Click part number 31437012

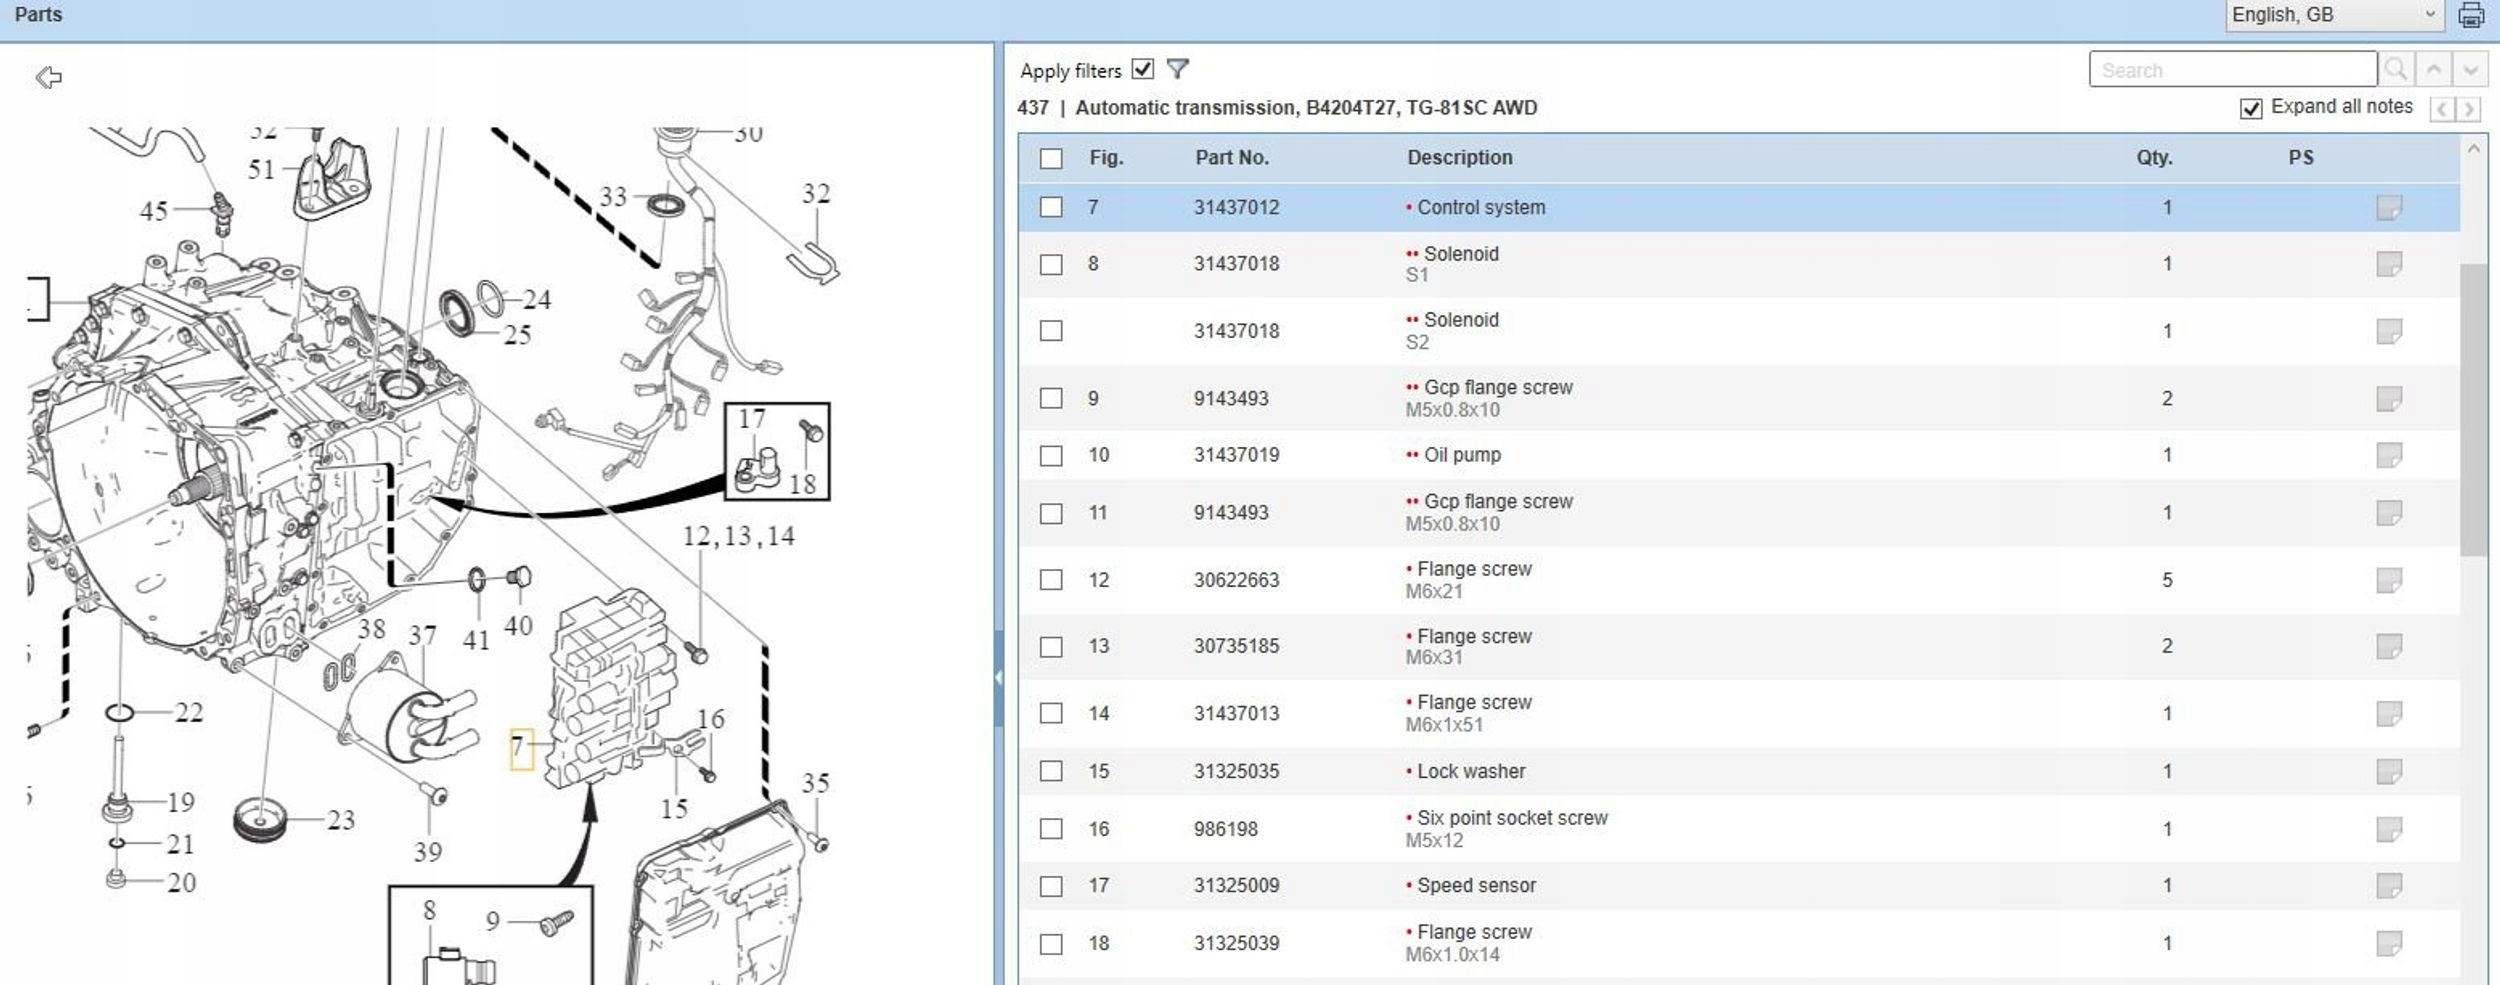pyautogui.click(x=1237, y=207)
